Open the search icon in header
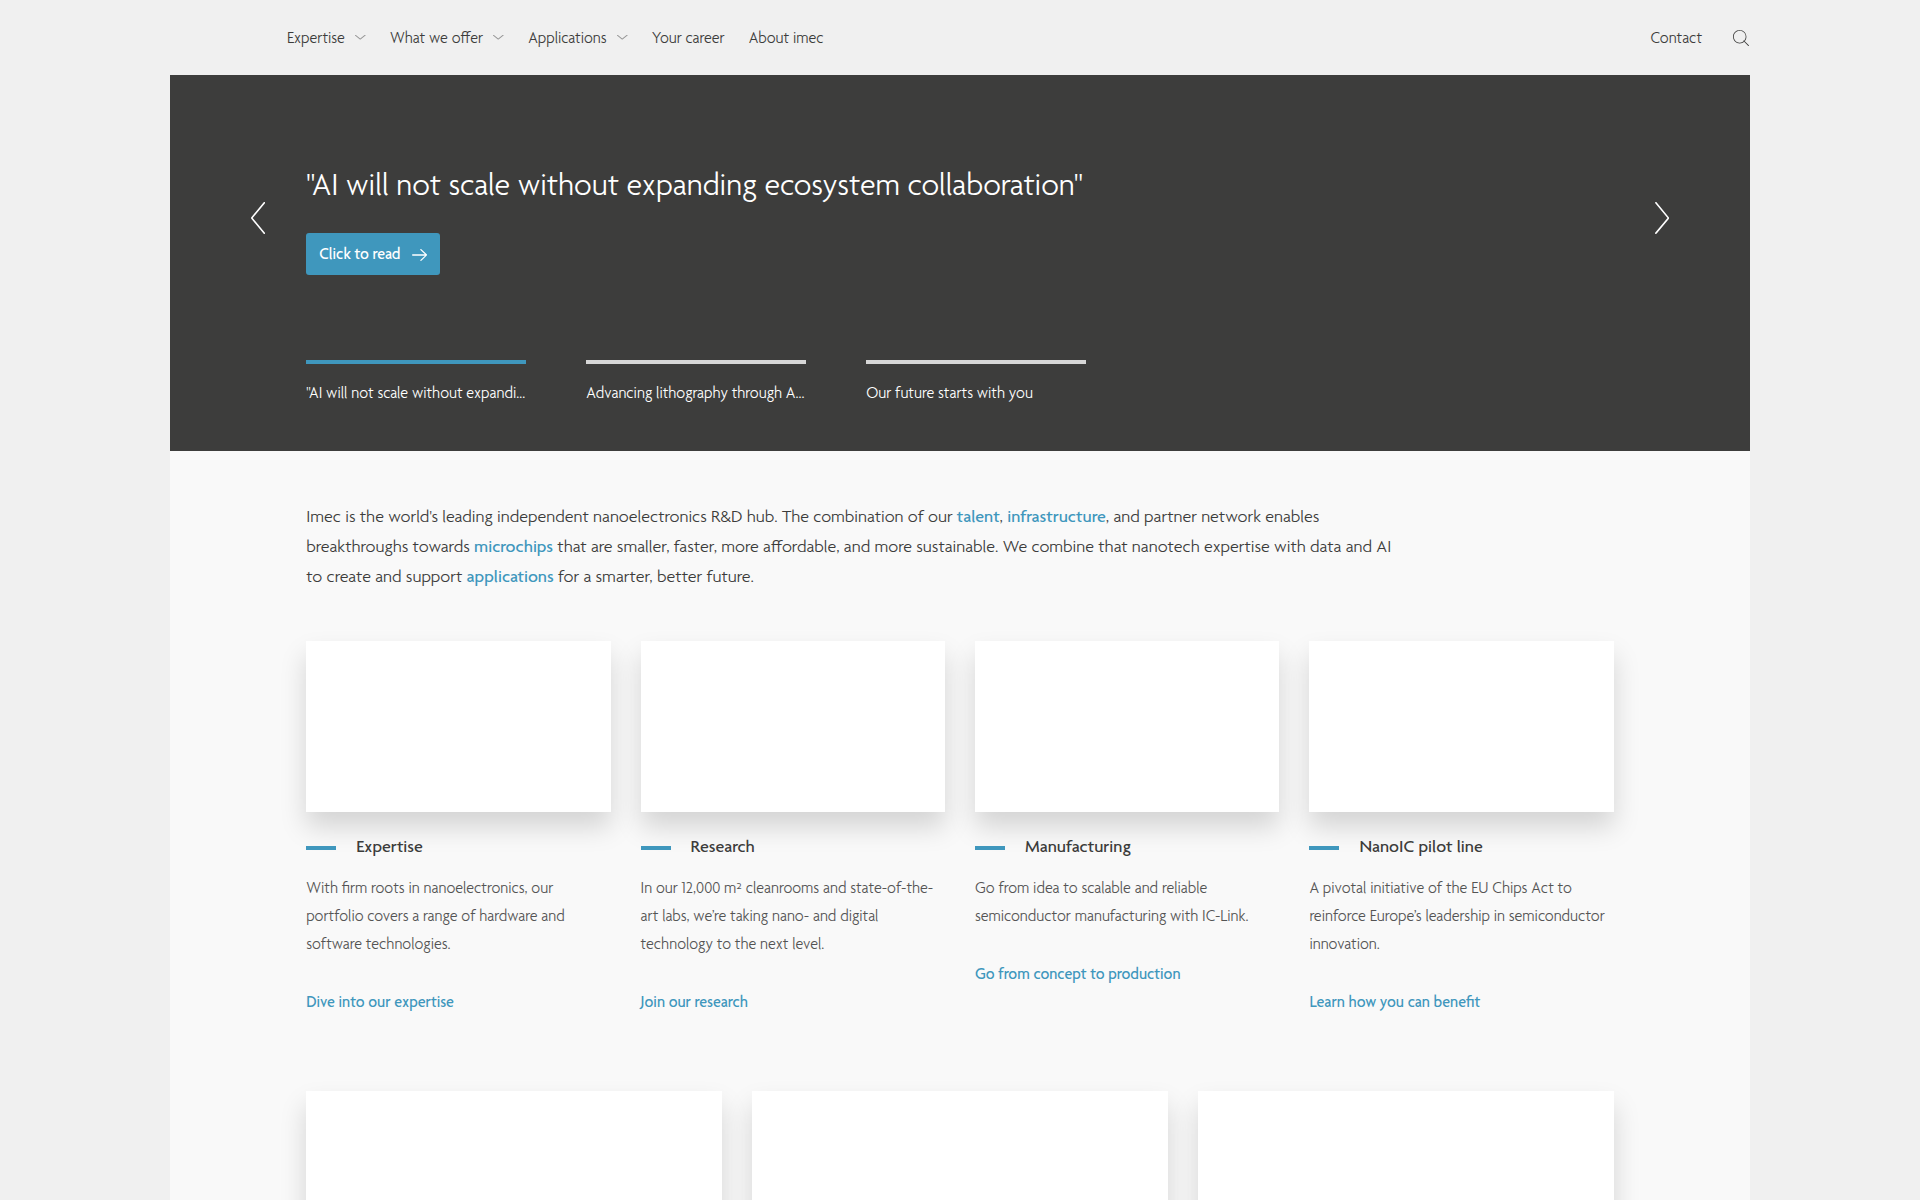 [1740, 38]
